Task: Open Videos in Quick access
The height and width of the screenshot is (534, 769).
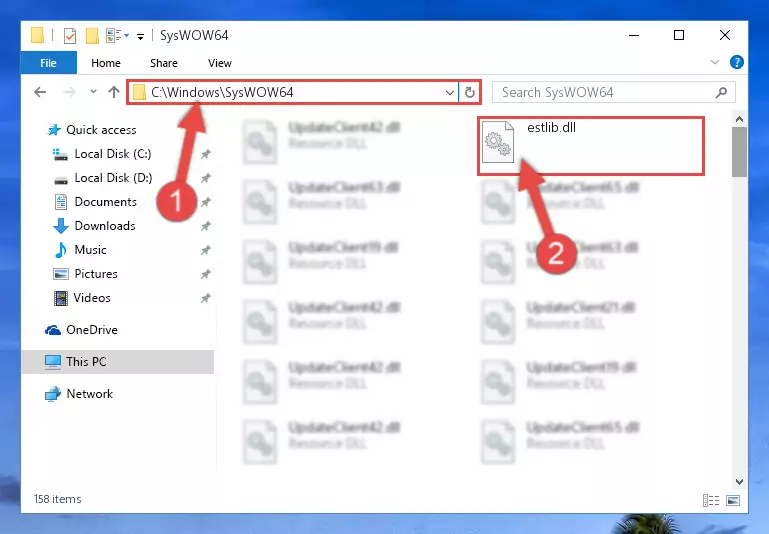Action: tap(92, 298)
